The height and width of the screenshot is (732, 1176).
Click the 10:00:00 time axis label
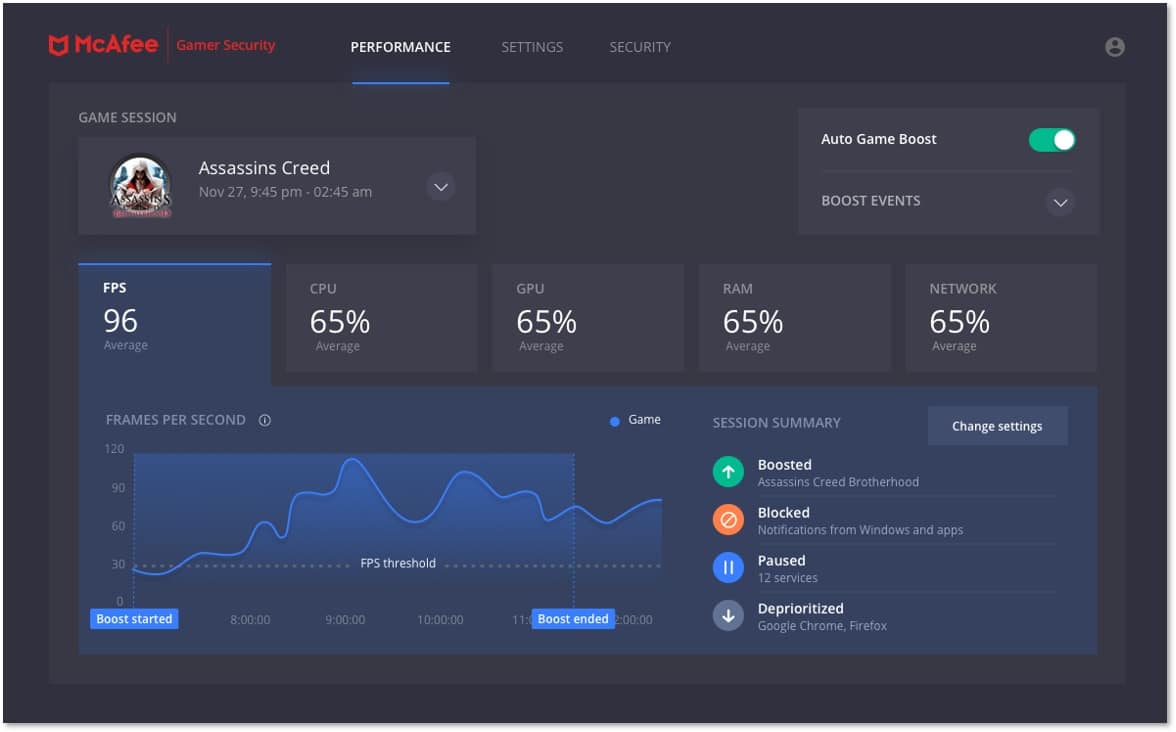[x=440, y=620]
